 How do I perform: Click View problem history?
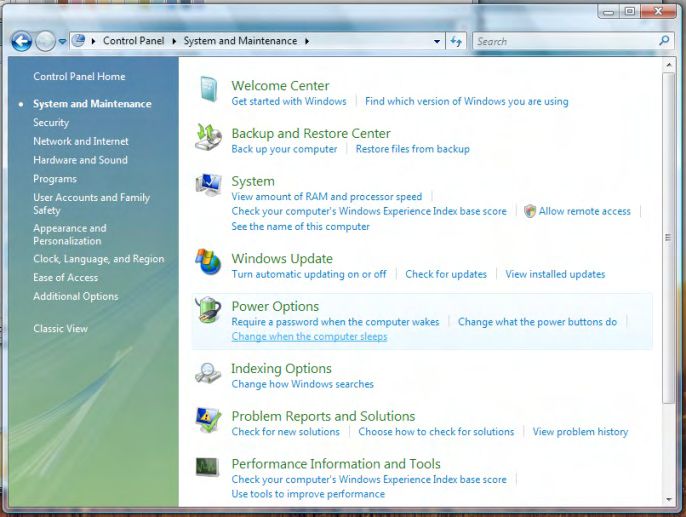(580, 432)
